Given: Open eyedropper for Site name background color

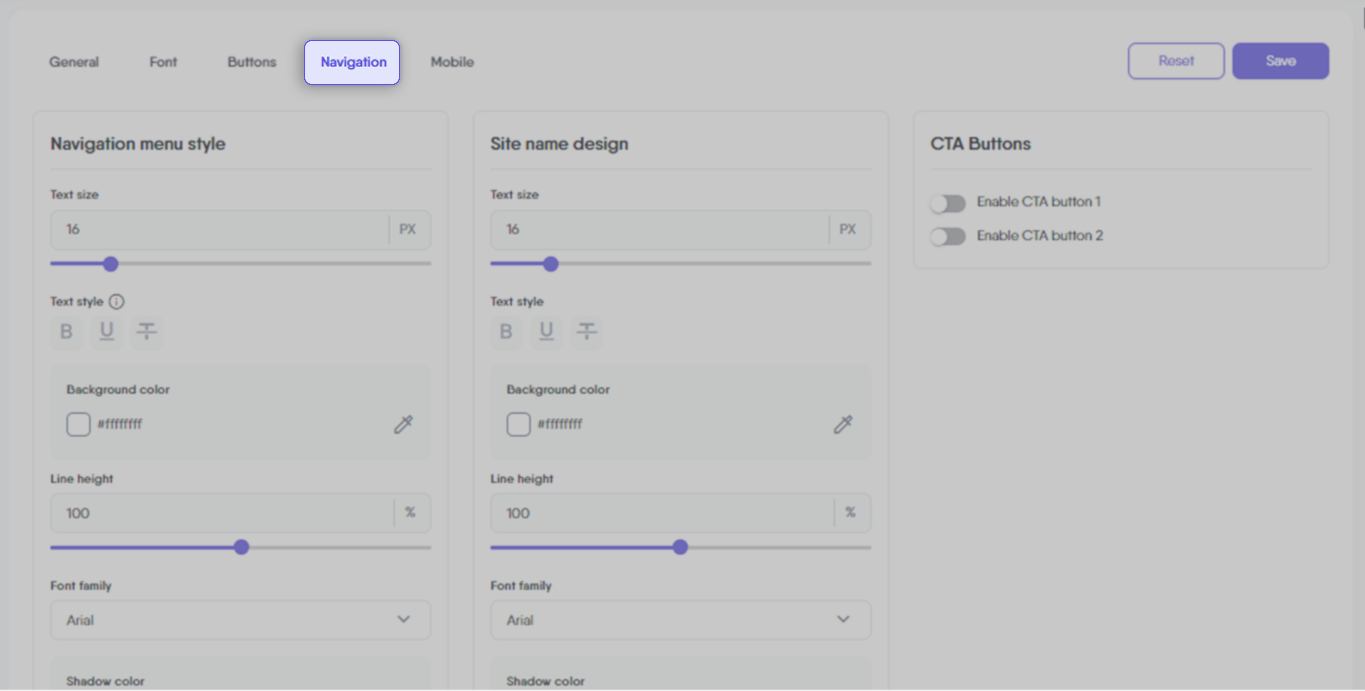Looking at the screenshot, I should pos(843,425).
